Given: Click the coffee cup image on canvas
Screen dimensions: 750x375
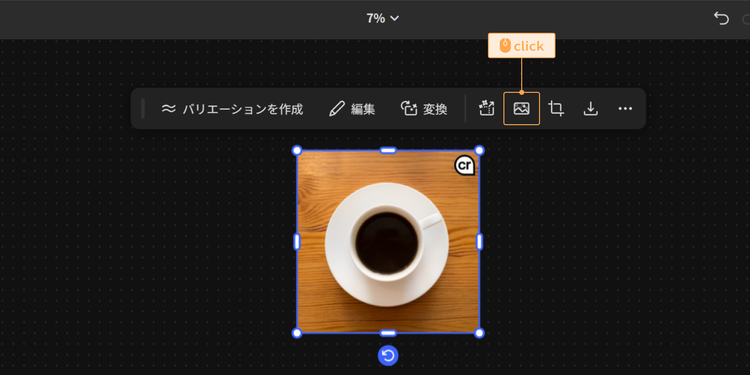Looking at the screenshot, I should (x=388, y=242).
